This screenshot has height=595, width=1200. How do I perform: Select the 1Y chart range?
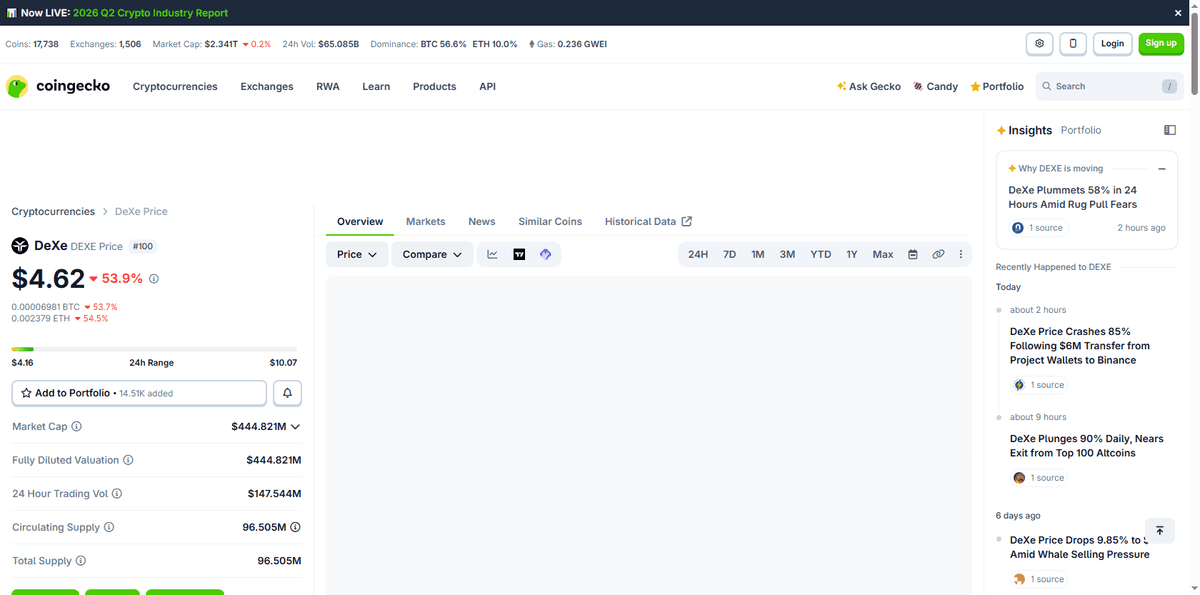[852, 255]
